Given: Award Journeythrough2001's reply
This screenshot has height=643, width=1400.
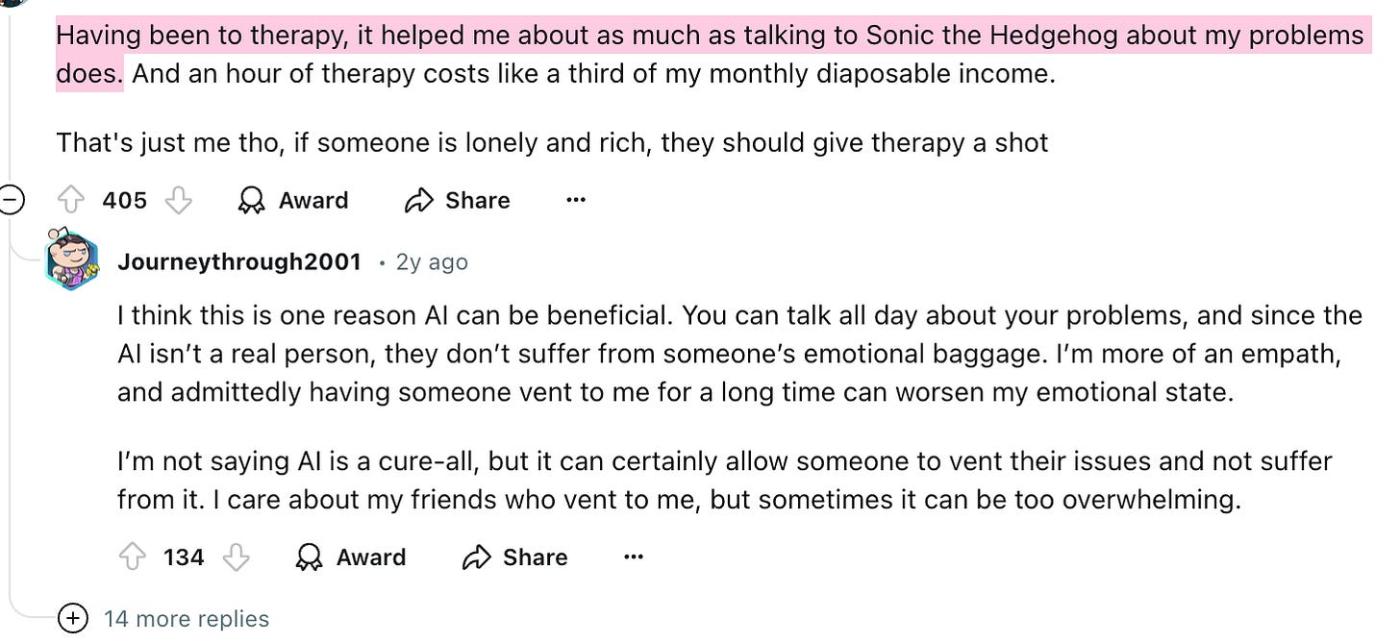Looking at the screenshot, I should (351, 558).
